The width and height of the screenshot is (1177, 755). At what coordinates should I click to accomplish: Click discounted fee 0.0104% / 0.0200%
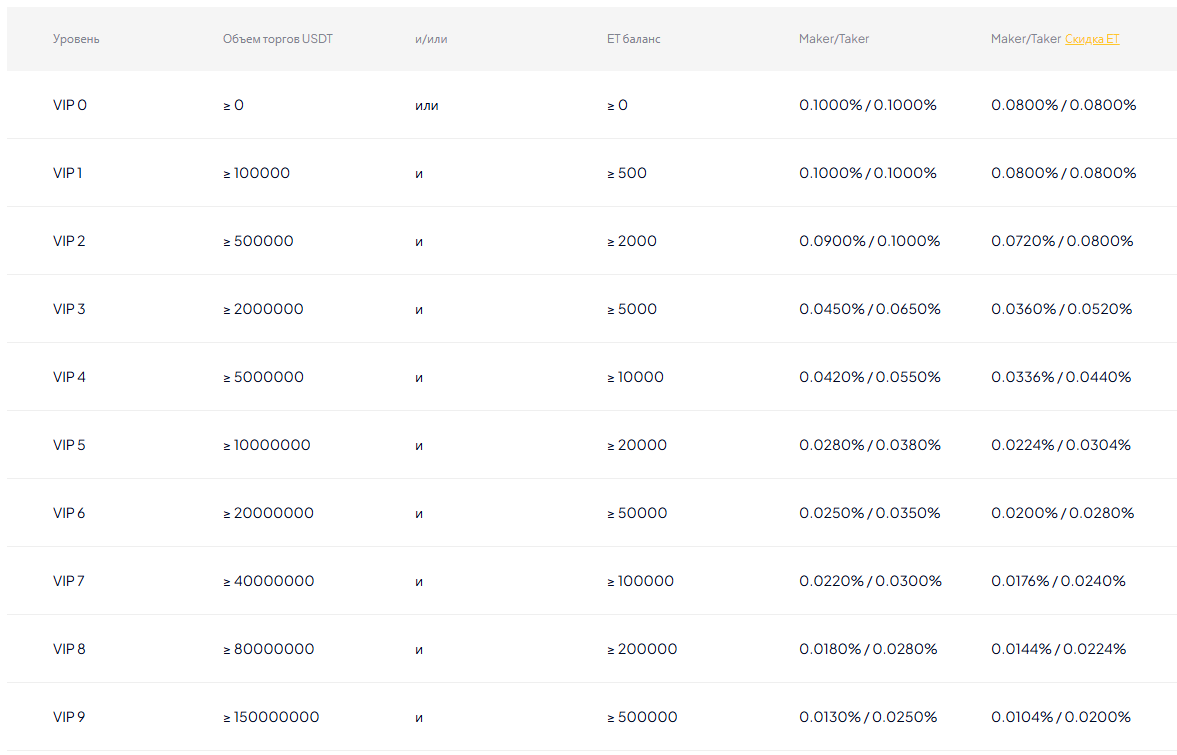coord(1061,717)
